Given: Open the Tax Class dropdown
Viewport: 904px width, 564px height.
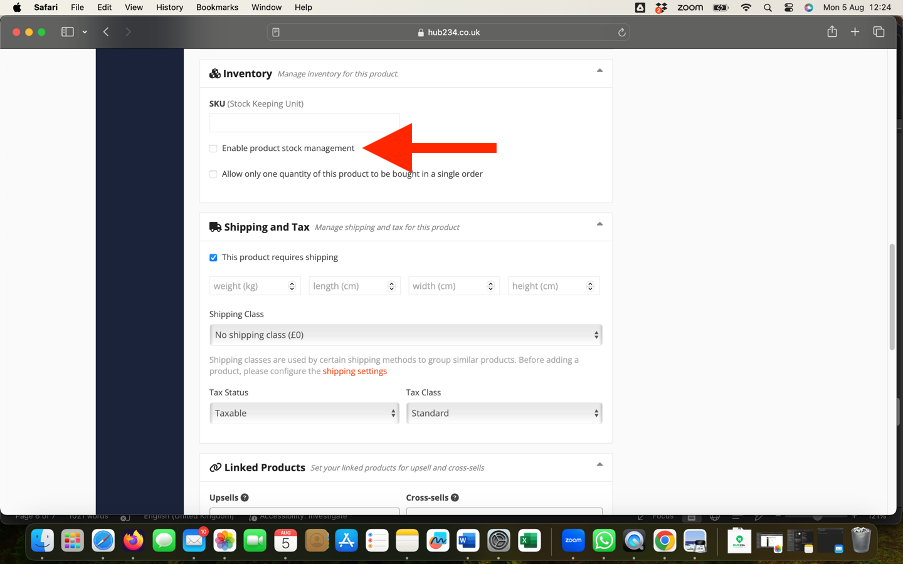Looking at the screenshot, I should point(504,413).
